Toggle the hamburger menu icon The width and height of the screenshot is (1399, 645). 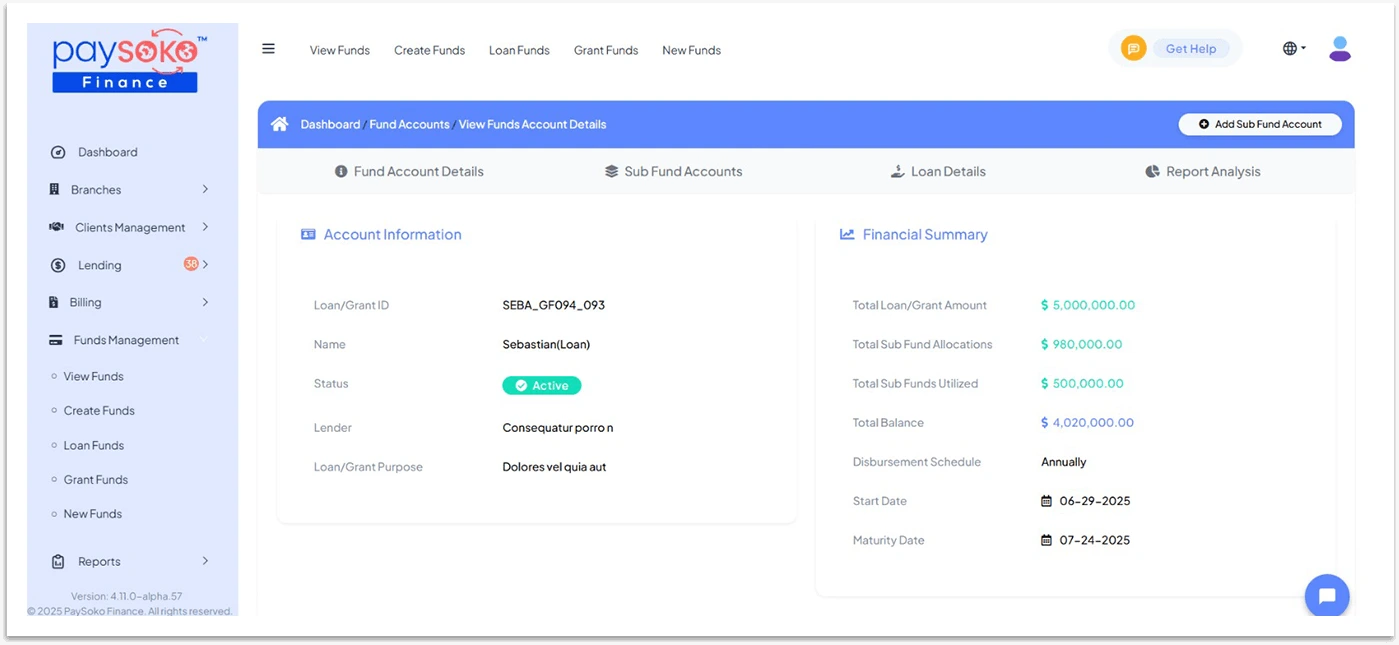coord(268,48)
